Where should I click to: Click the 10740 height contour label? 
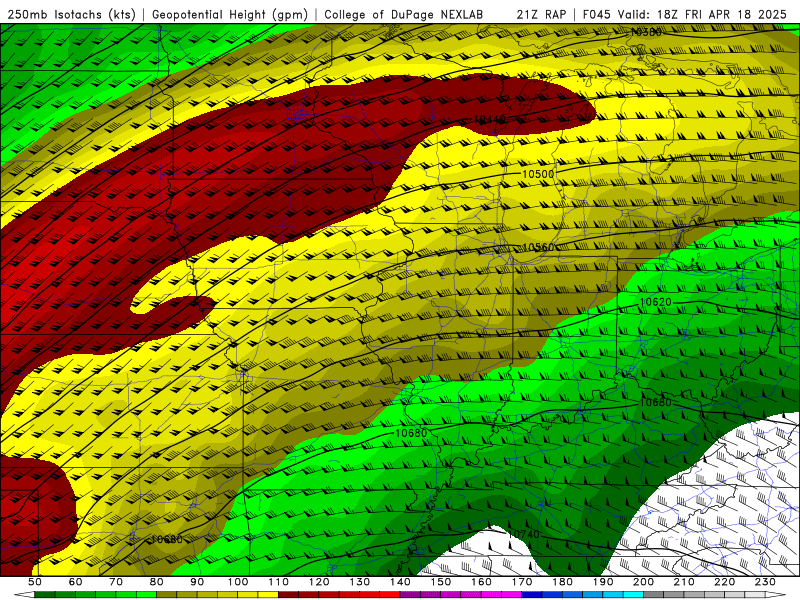point(523,534)
